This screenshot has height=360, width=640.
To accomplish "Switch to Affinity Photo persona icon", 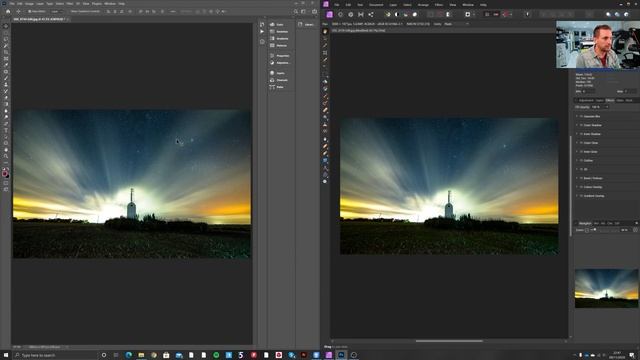I will pyautogui.click(x=329, y=14).
